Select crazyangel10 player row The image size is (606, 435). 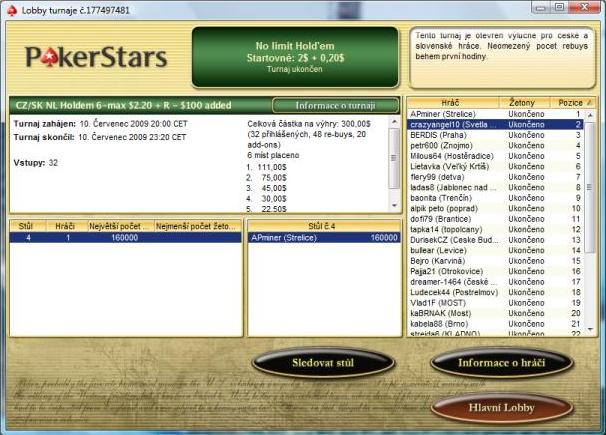click(495, 124)
